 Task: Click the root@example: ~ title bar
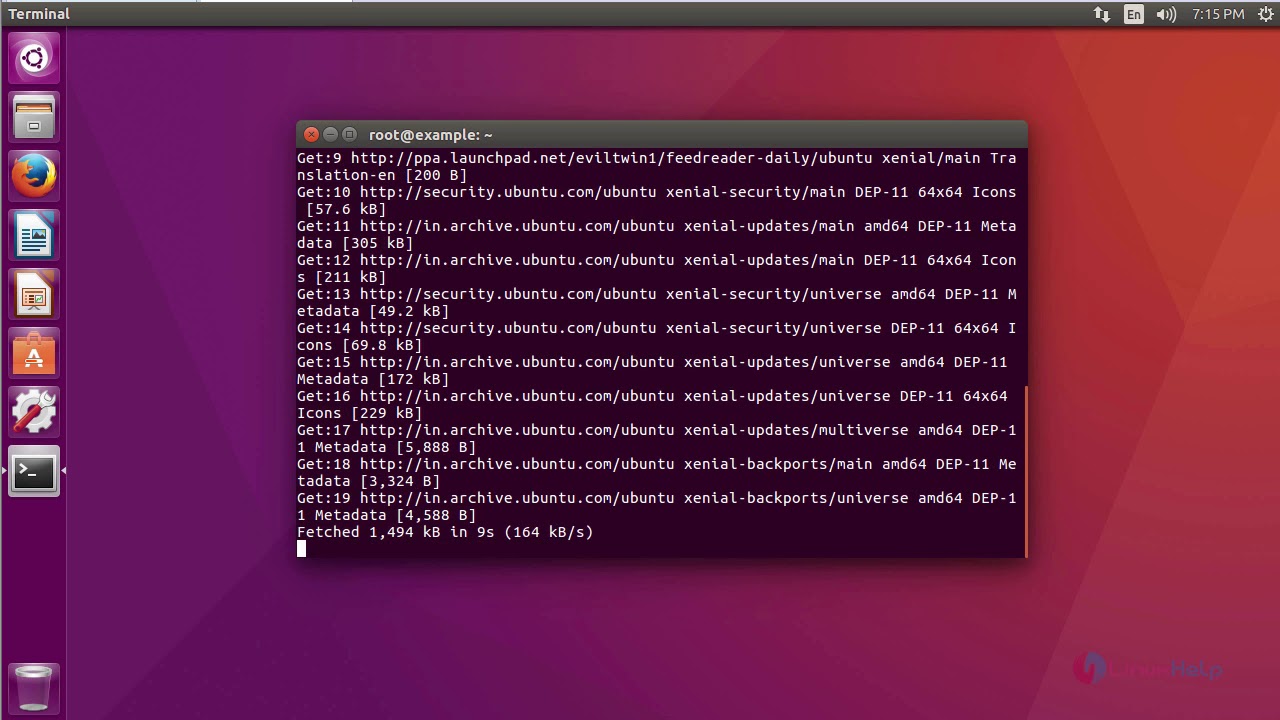pos(662,134)
